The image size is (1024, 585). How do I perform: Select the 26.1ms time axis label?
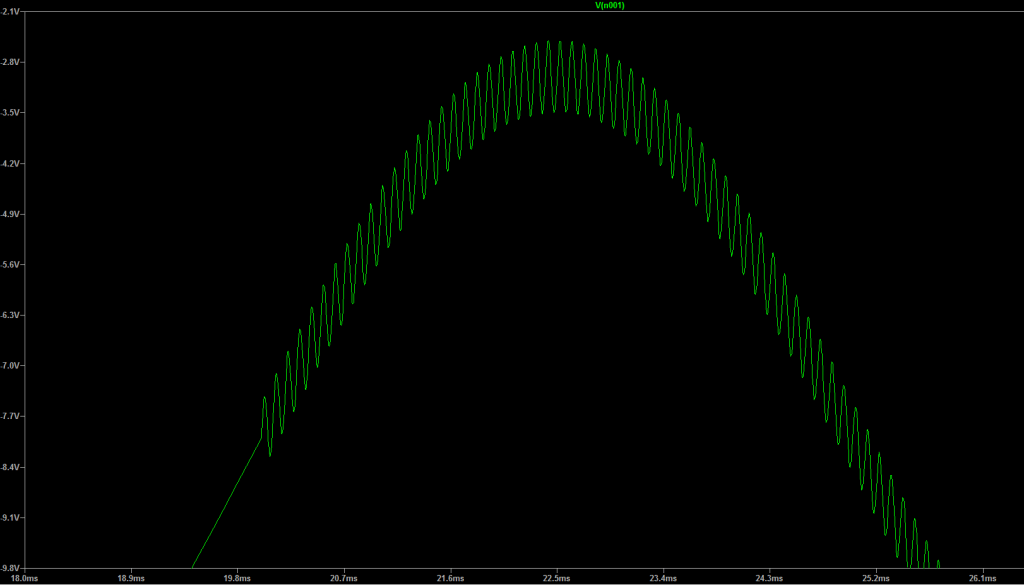(982, 577)
